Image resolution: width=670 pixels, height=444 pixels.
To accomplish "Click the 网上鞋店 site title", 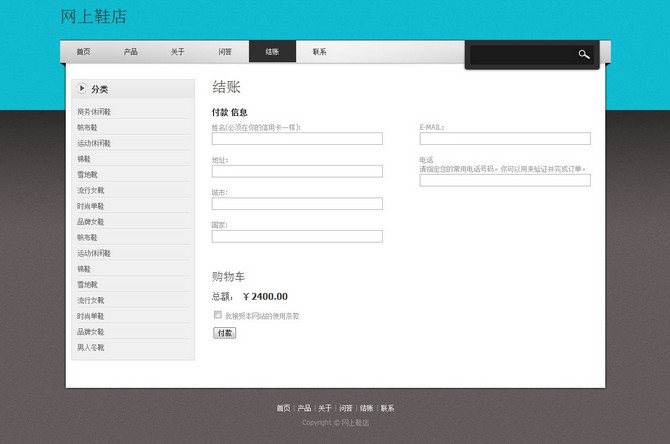I will tap(94, 17).
